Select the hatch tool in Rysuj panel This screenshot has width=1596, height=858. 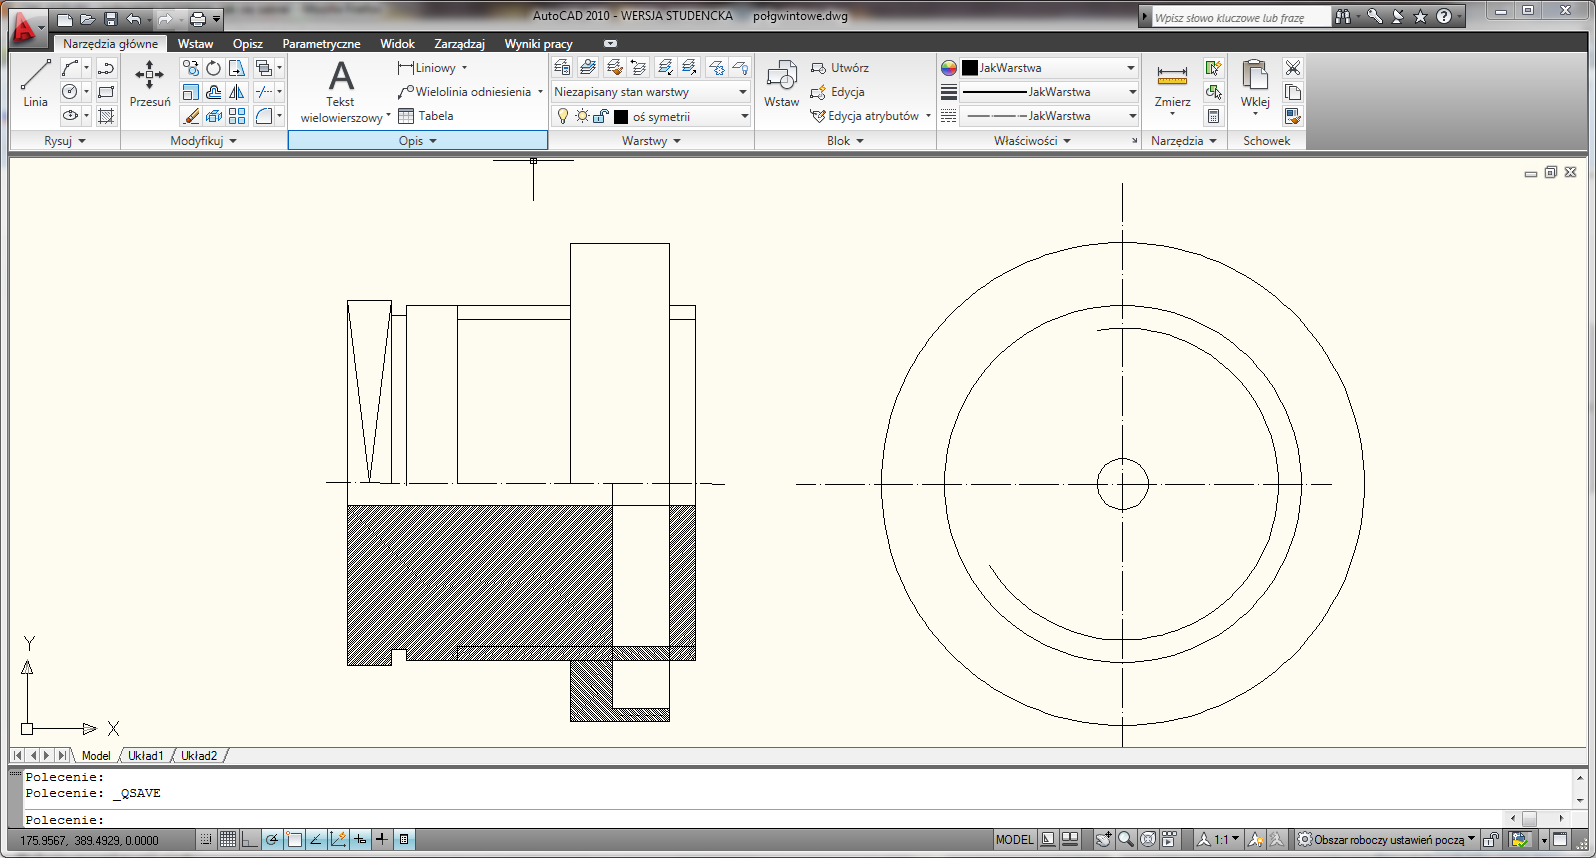(106, 116)
